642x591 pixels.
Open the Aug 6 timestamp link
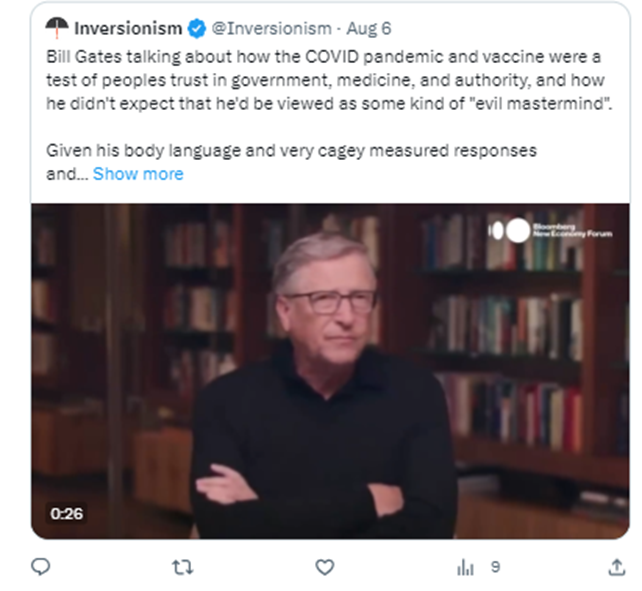368,29
